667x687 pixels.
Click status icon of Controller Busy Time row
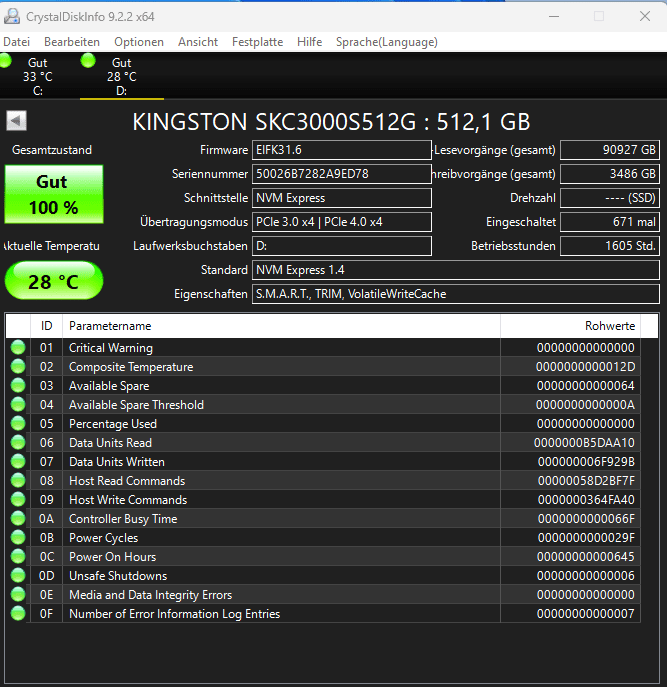18,518
